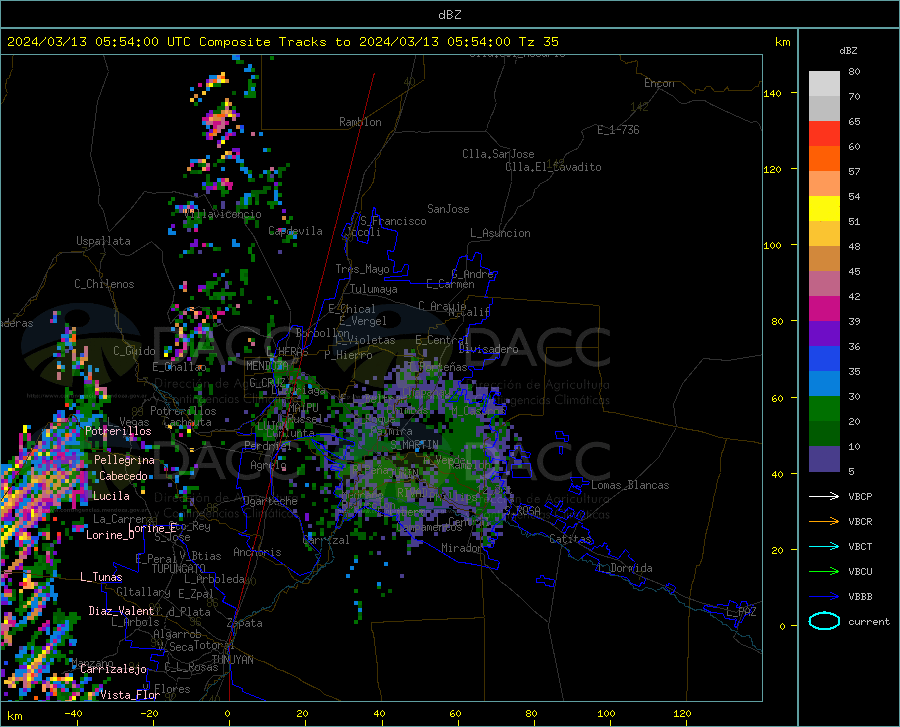Click the 'Capdevila' map label
This screenshot has width=900, height=727.
click(x=295, y=231)
